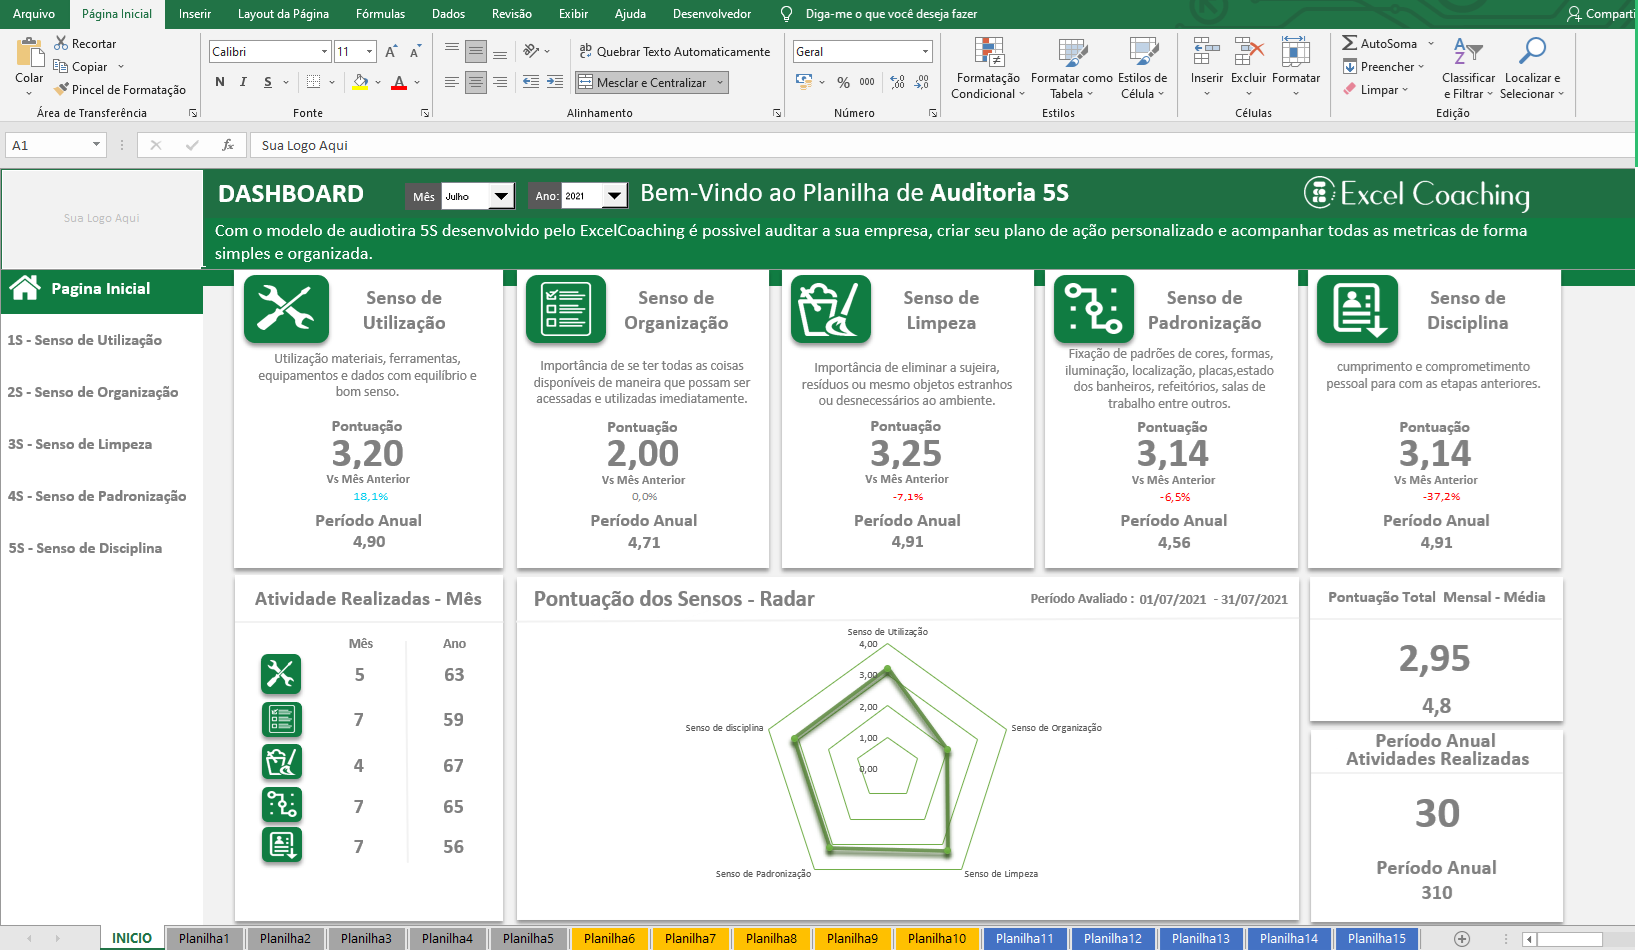Image resolution: width=1638 pixels, height=950 pixels.
Task: Toggle italic formatting in Fonte group
Action: click(x=243, y=82)
